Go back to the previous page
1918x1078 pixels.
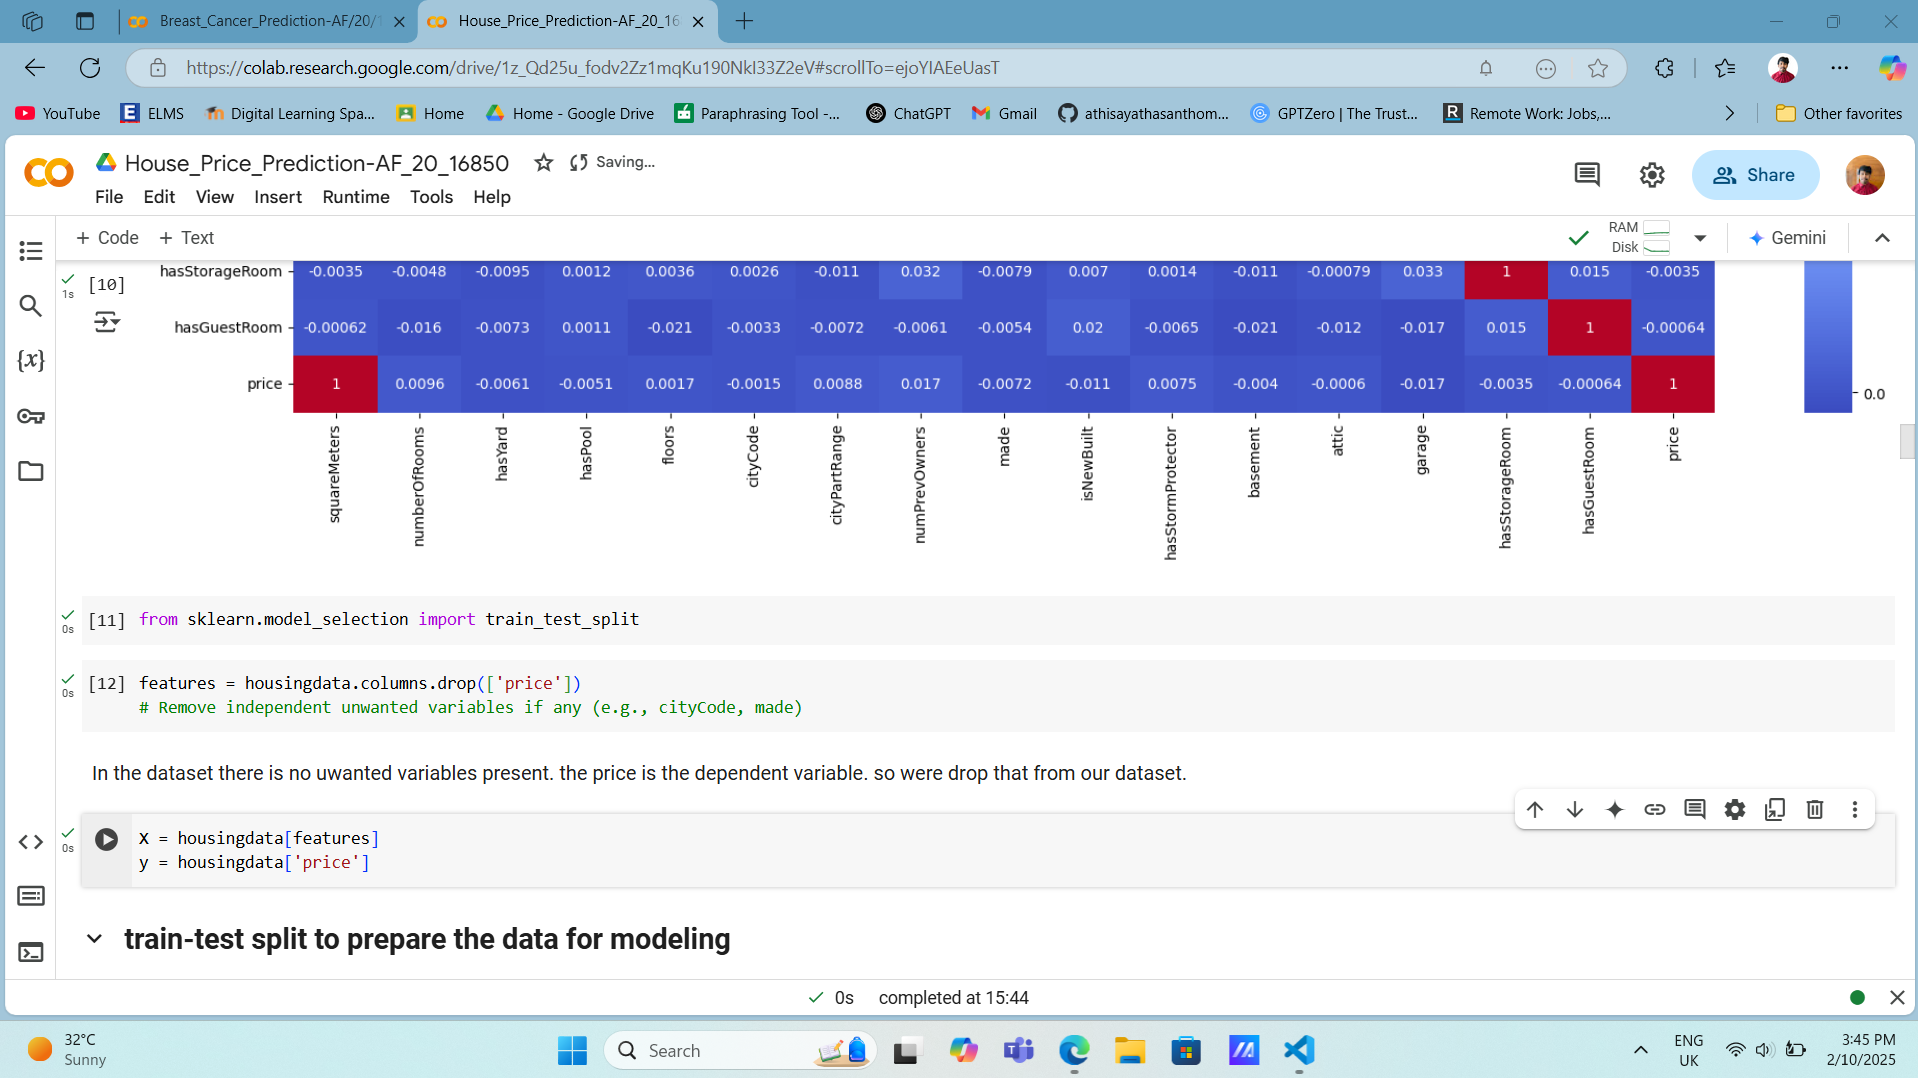tap(35, 68)
